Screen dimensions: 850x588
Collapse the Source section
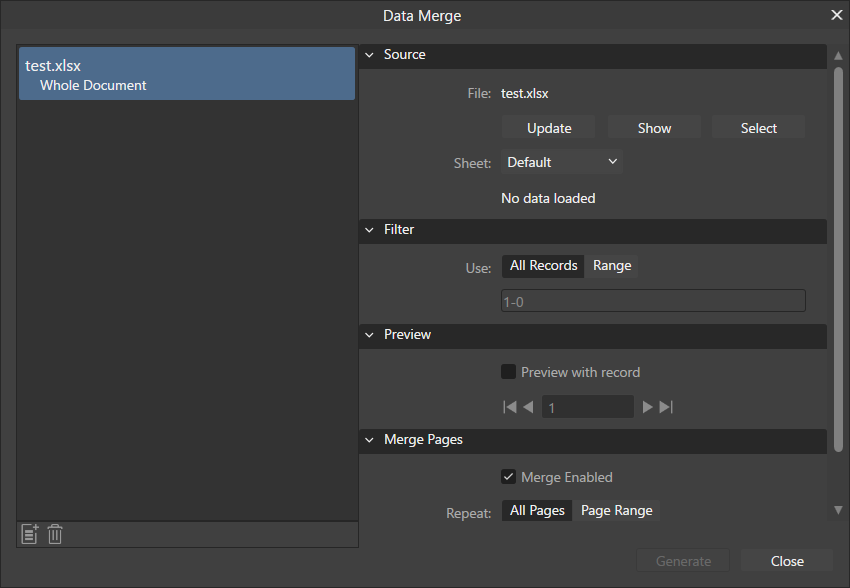pyautogui.click(x=369, y=55)
